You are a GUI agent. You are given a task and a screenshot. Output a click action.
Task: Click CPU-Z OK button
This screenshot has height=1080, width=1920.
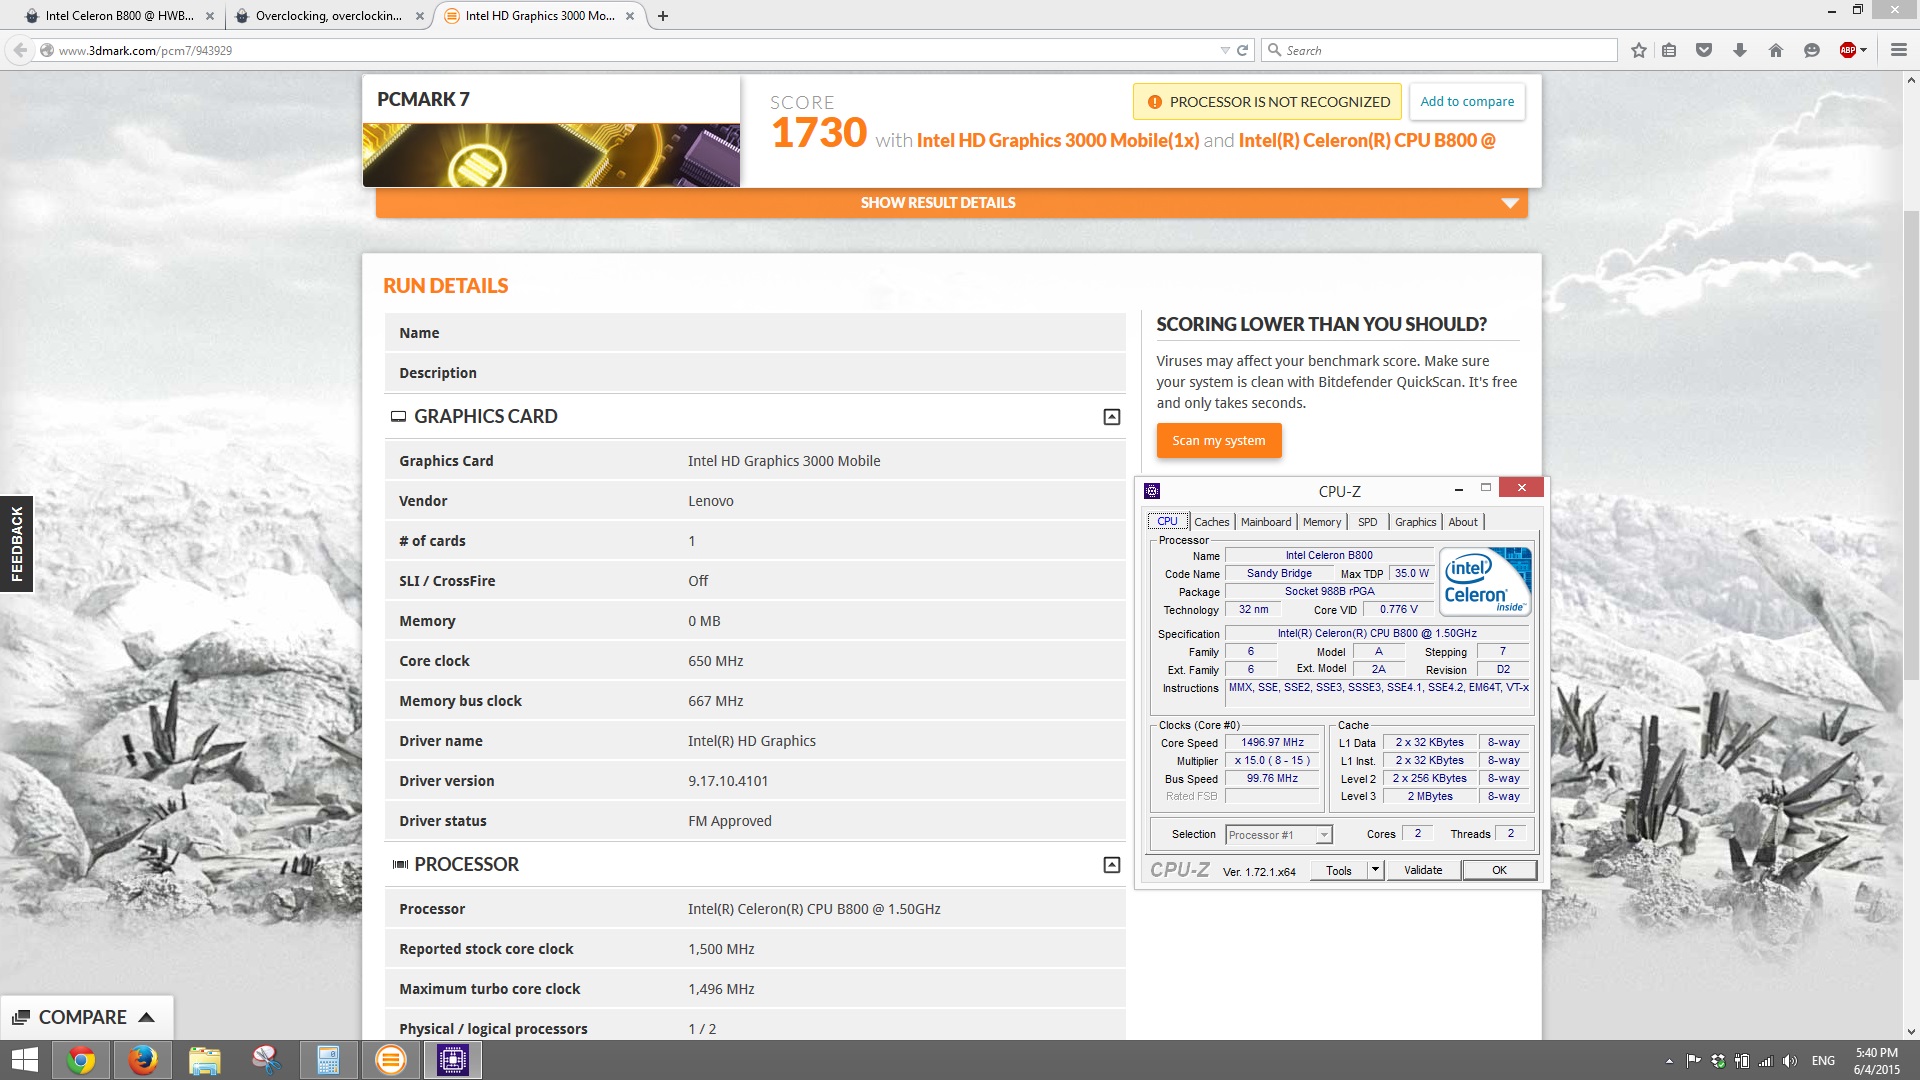click(x=1498, y=870)
